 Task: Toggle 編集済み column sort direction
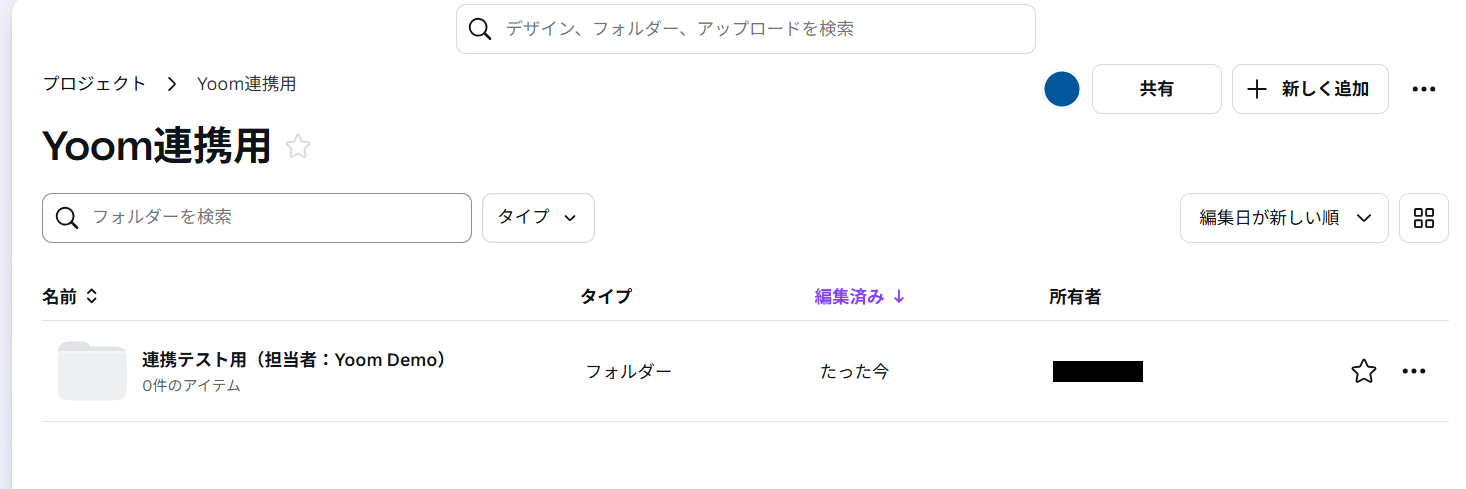(x=859, y=296)
